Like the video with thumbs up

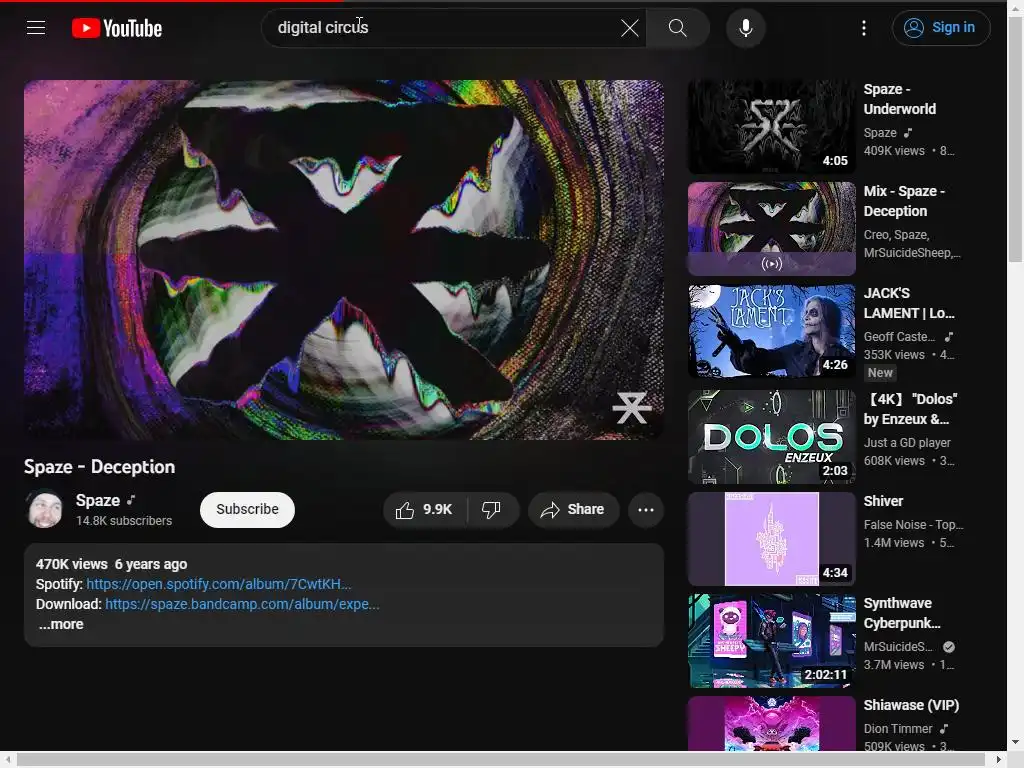pos(424,509)
